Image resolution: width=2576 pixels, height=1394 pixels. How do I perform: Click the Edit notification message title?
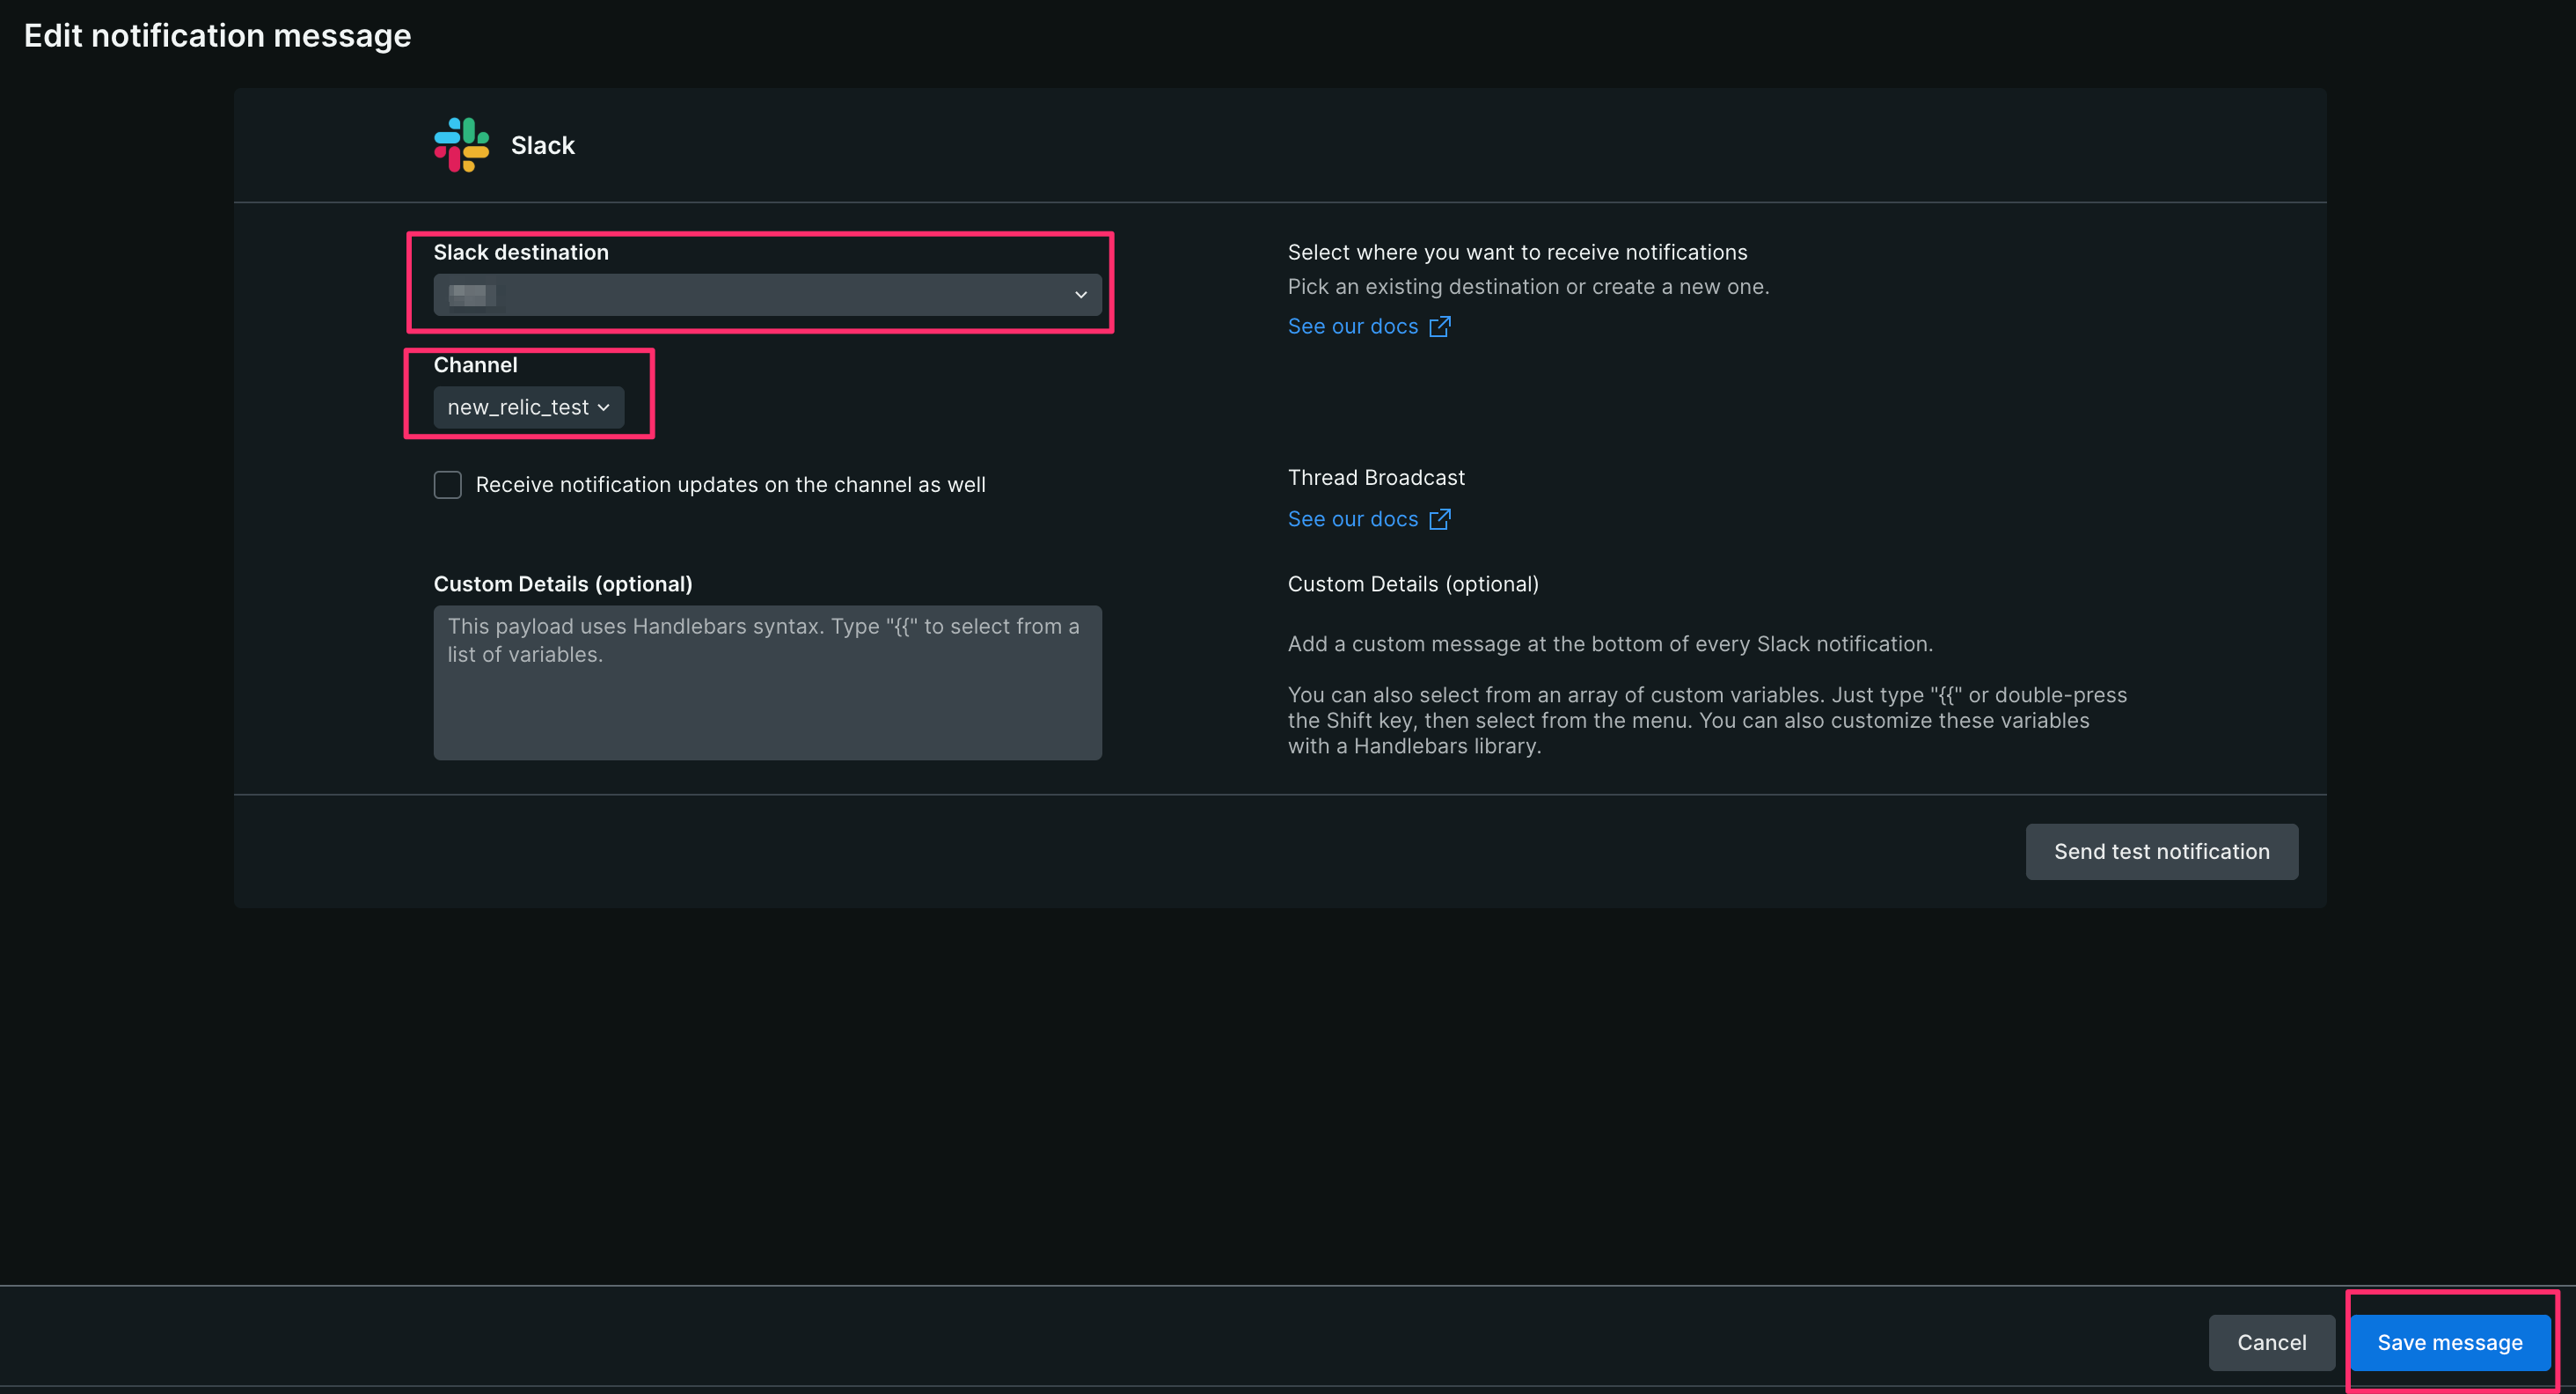[x=217, y=35]
